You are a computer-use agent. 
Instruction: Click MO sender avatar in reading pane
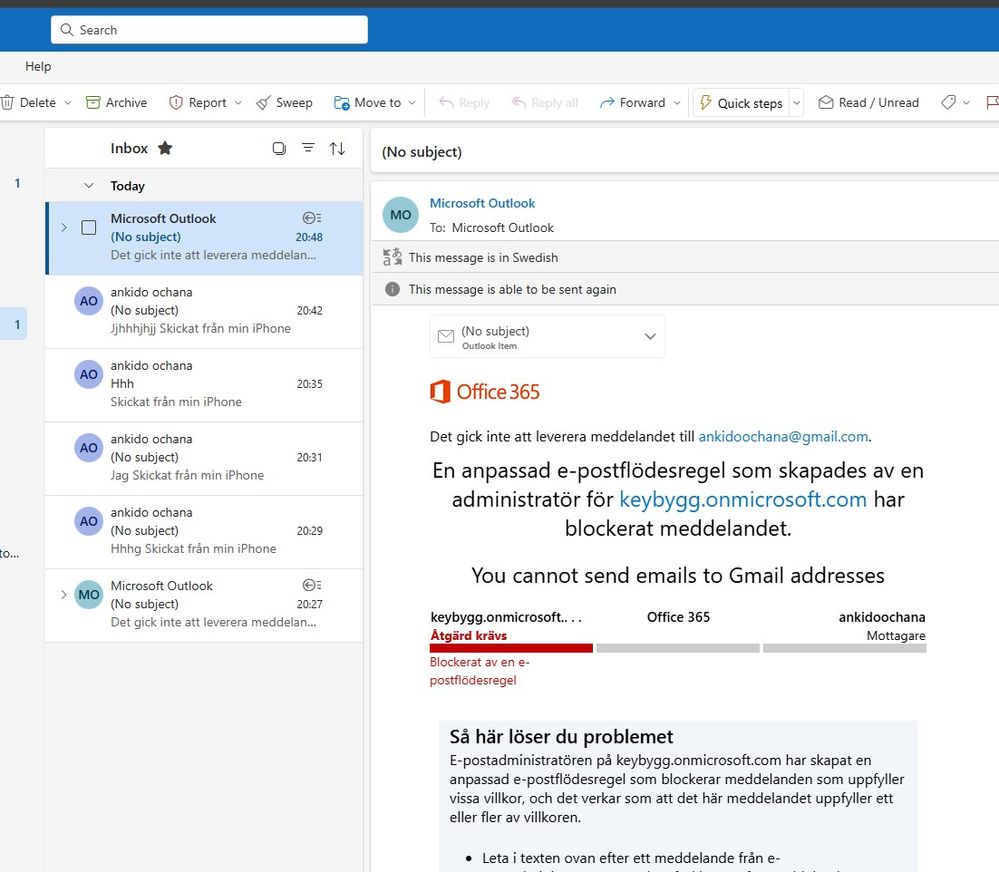pyautogui.click(x=401, y=215)
